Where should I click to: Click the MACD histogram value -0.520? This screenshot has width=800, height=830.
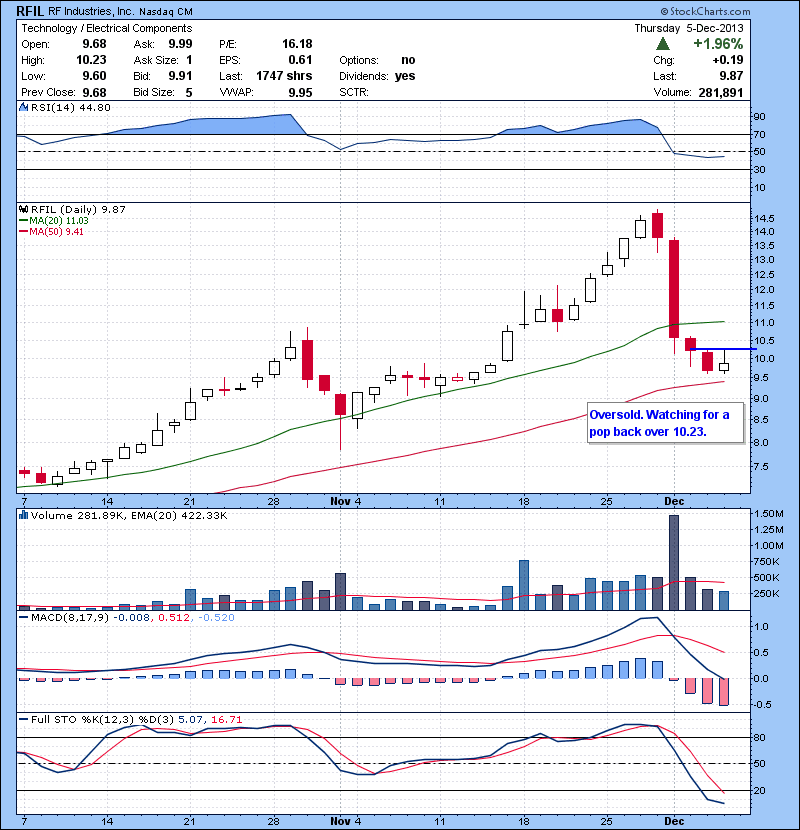(x=216, y=617)
